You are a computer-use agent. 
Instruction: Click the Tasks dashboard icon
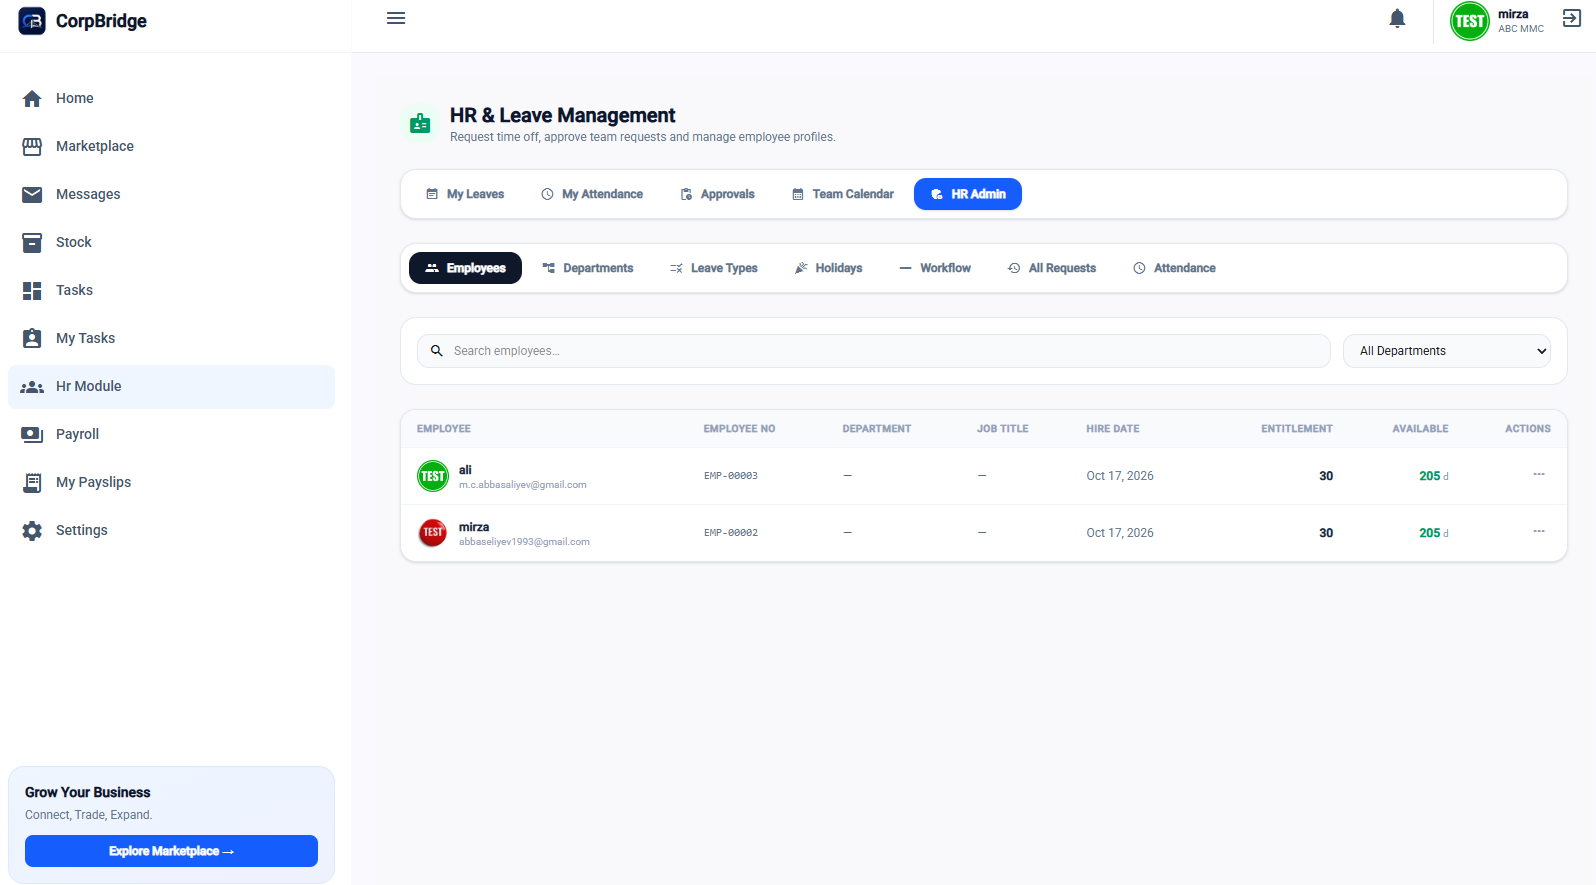click(x=32, y=290)
